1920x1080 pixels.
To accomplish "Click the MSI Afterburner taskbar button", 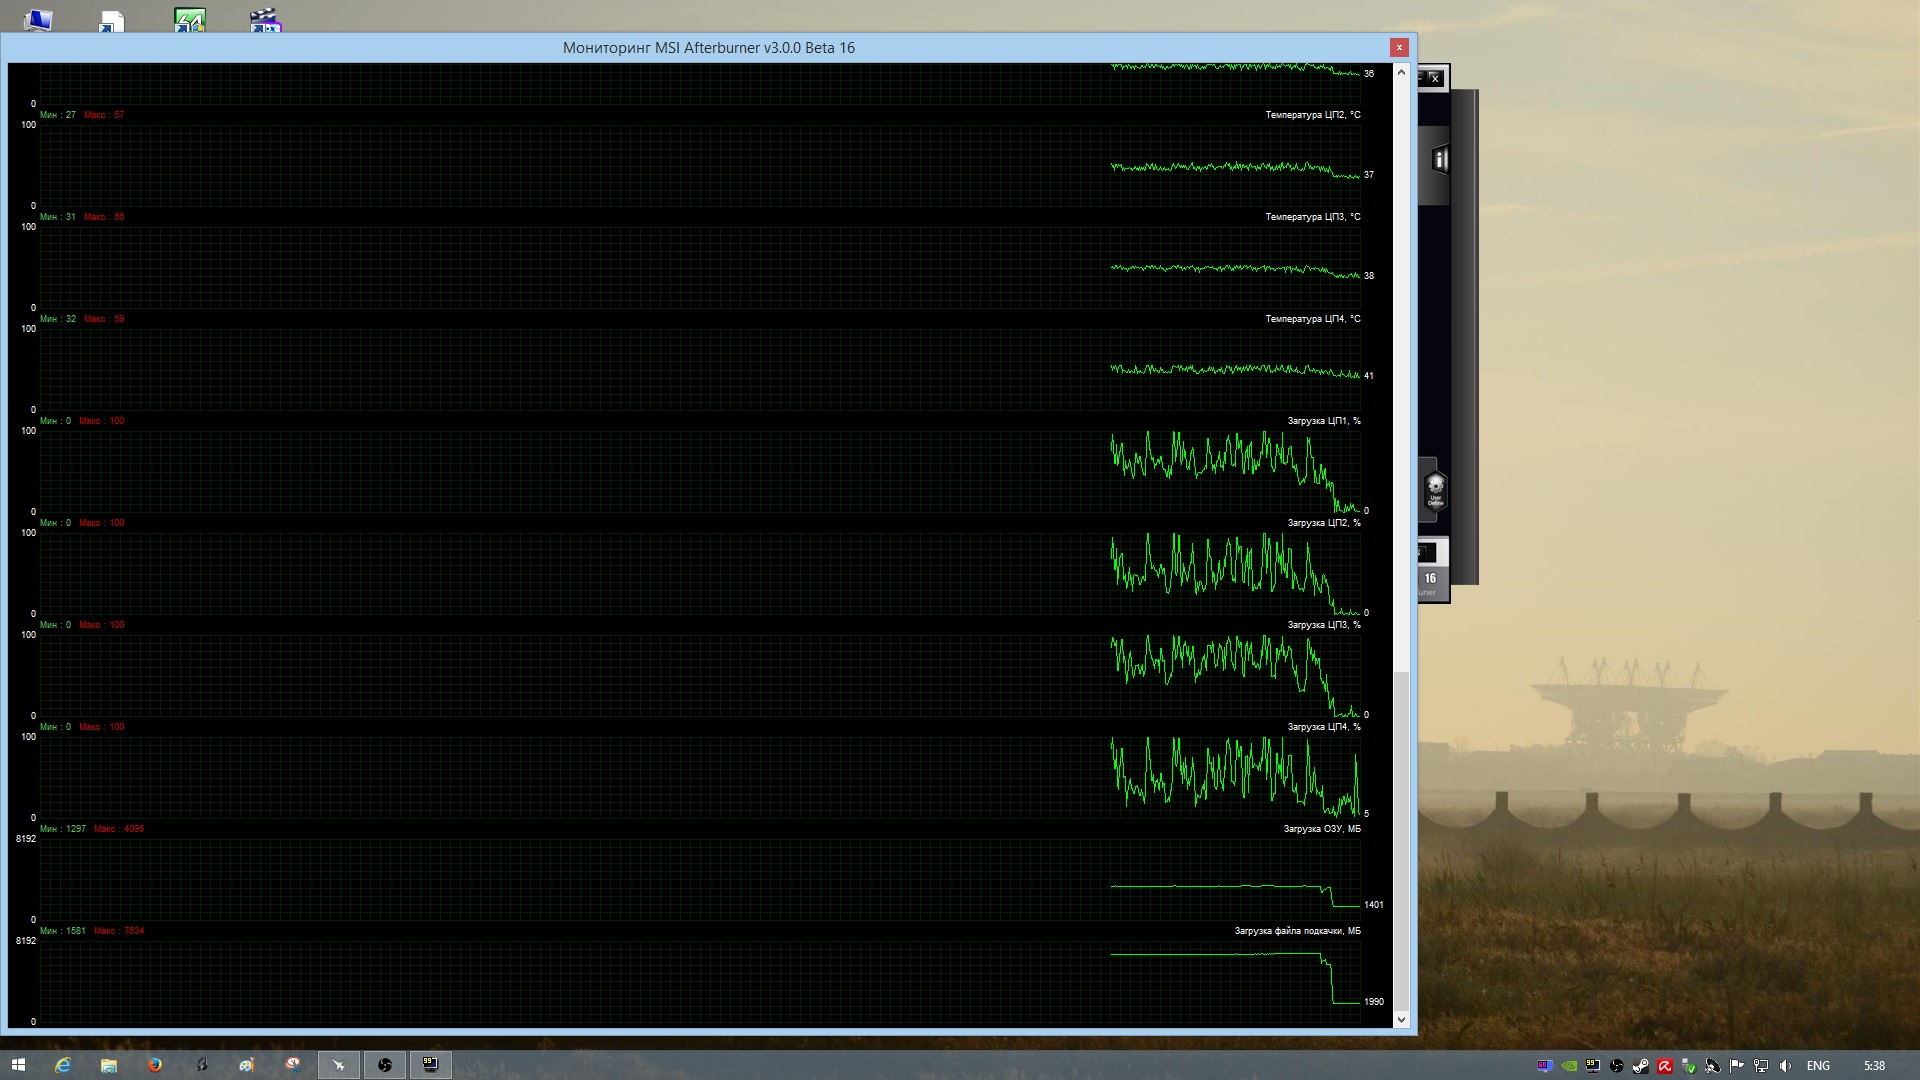I will click(x=339, y=1065).
